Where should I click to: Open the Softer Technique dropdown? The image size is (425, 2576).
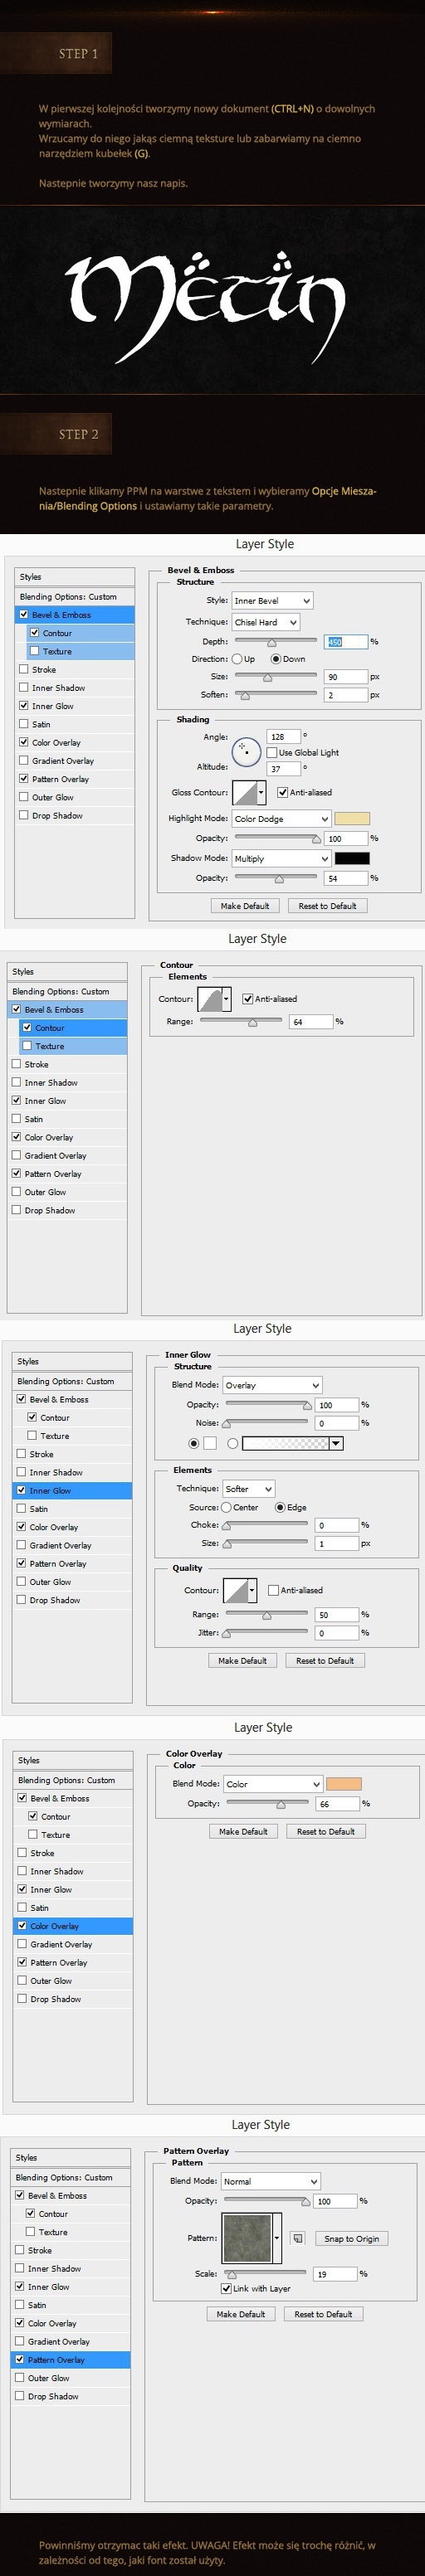pos(249,1489)
